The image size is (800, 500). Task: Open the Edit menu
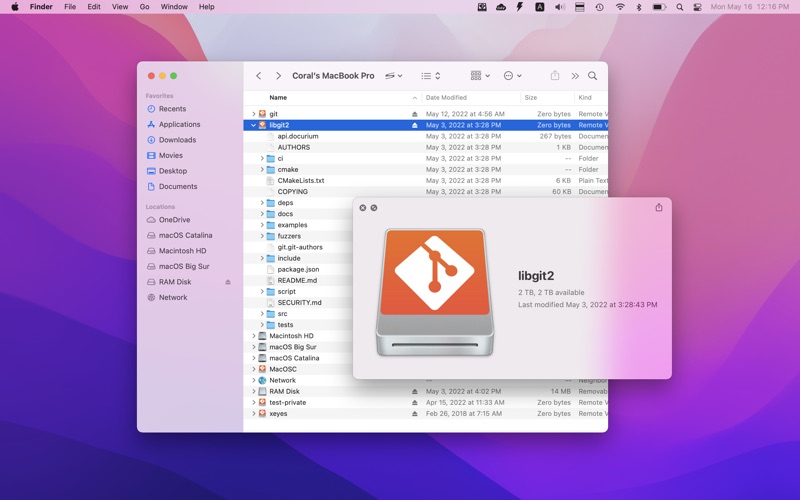(94, 7)
